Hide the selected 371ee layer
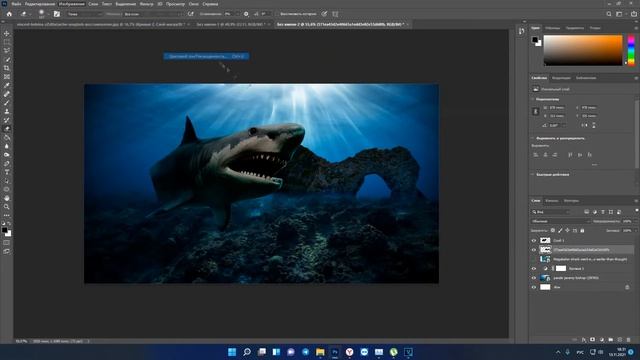Image resolution: width=640 pixels, height=360 pixels. 533,250
